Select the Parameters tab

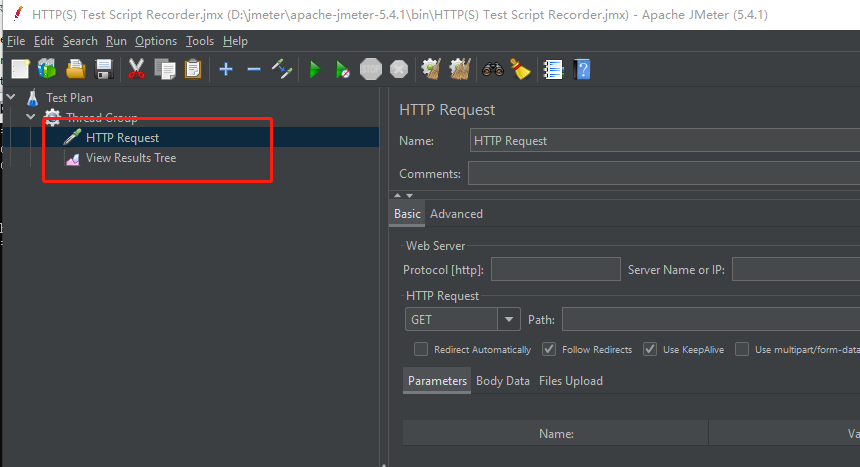437,381
